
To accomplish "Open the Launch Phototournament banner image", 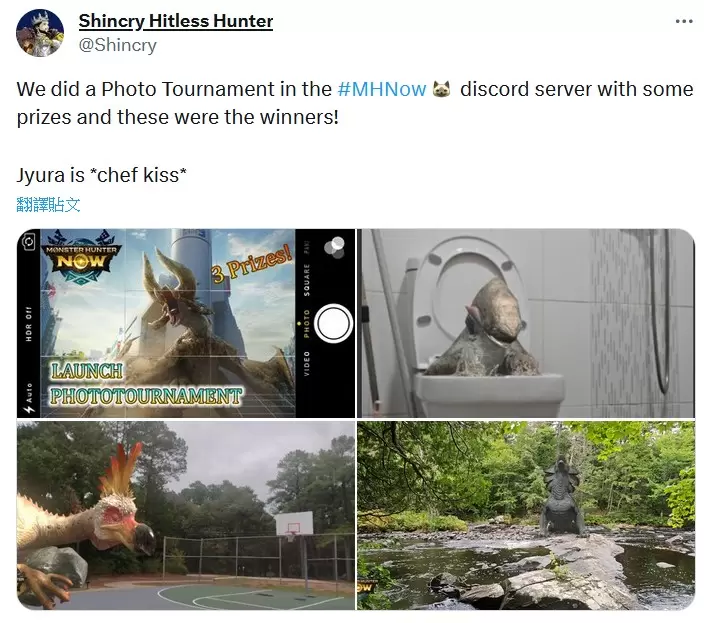I will [186, 323].
